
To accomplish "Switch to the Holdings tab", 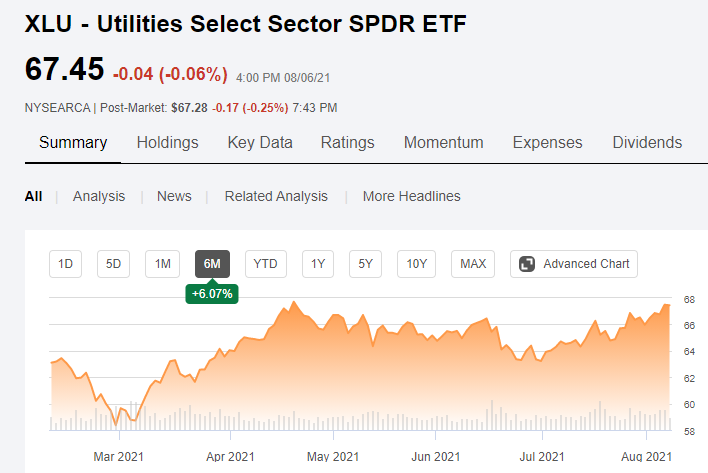I will (x=167, y=143).
